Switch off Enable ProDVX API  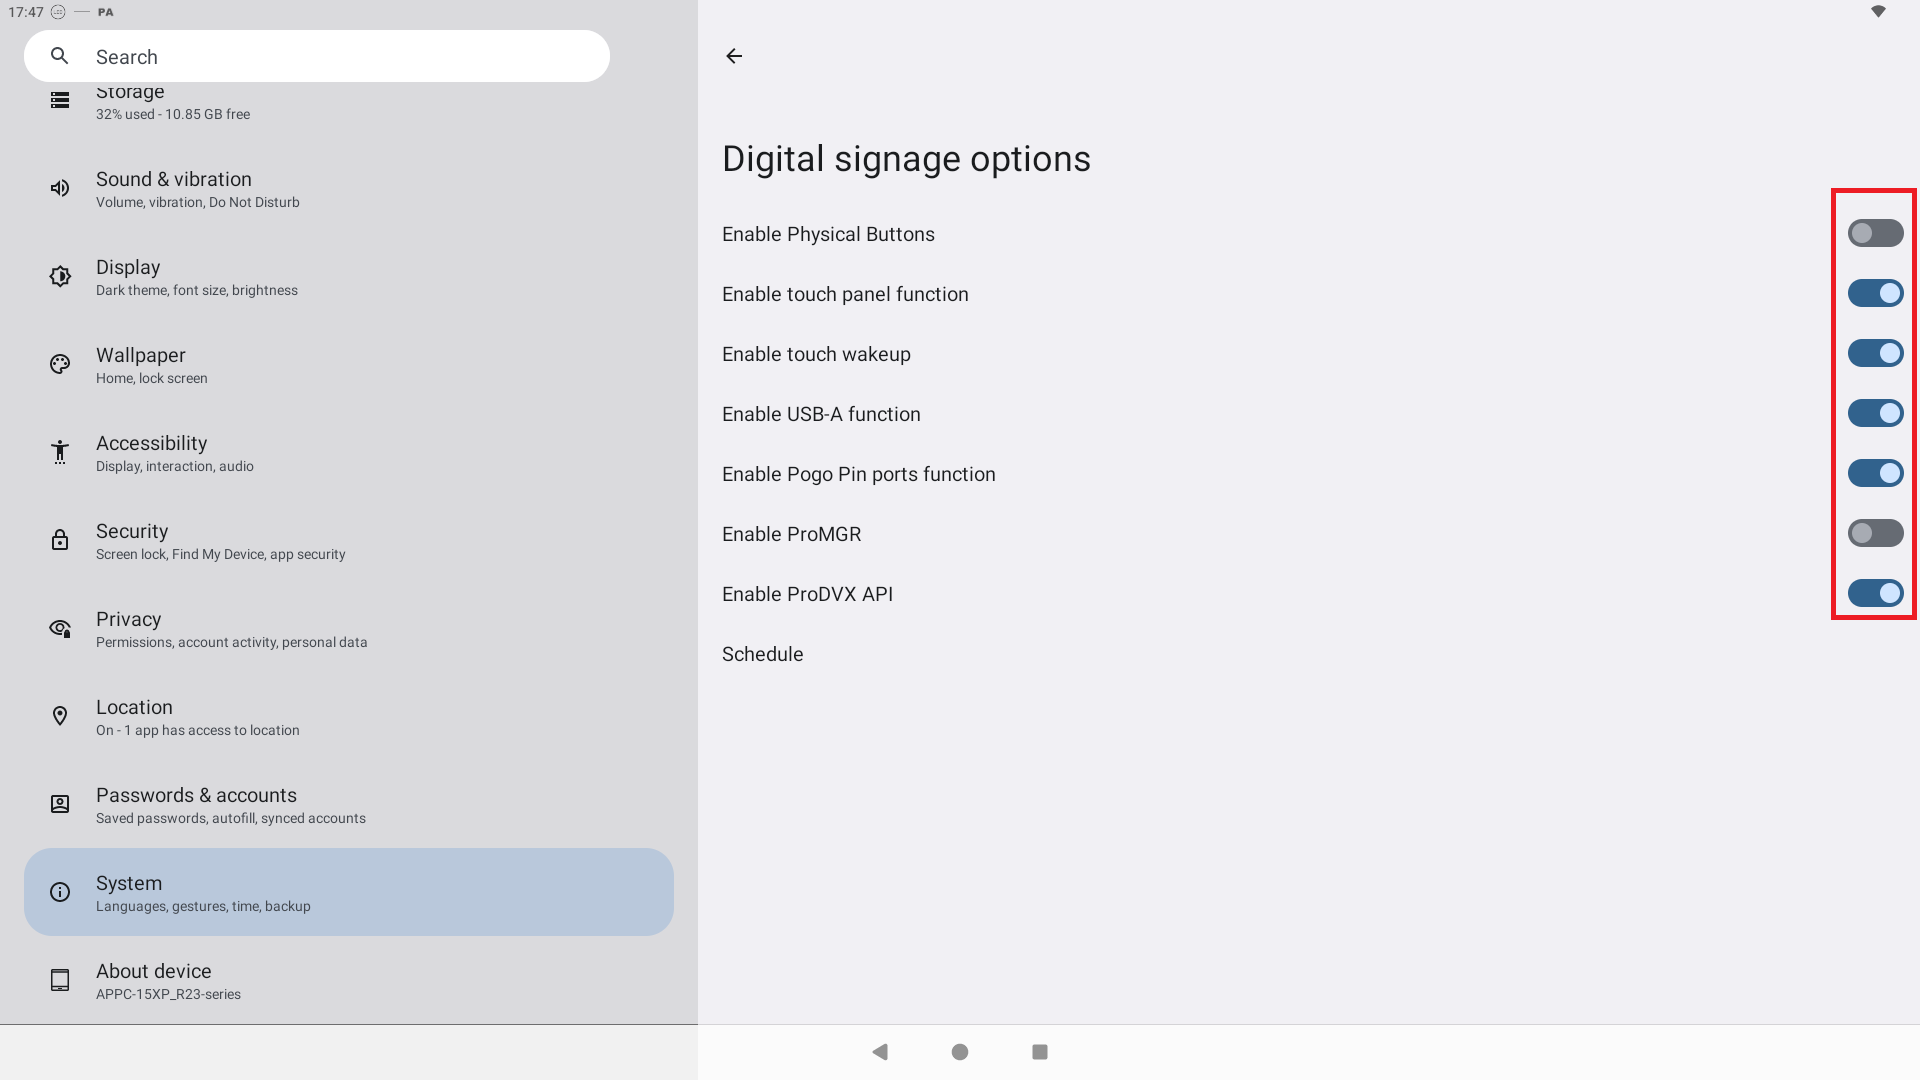[1875, 593]
